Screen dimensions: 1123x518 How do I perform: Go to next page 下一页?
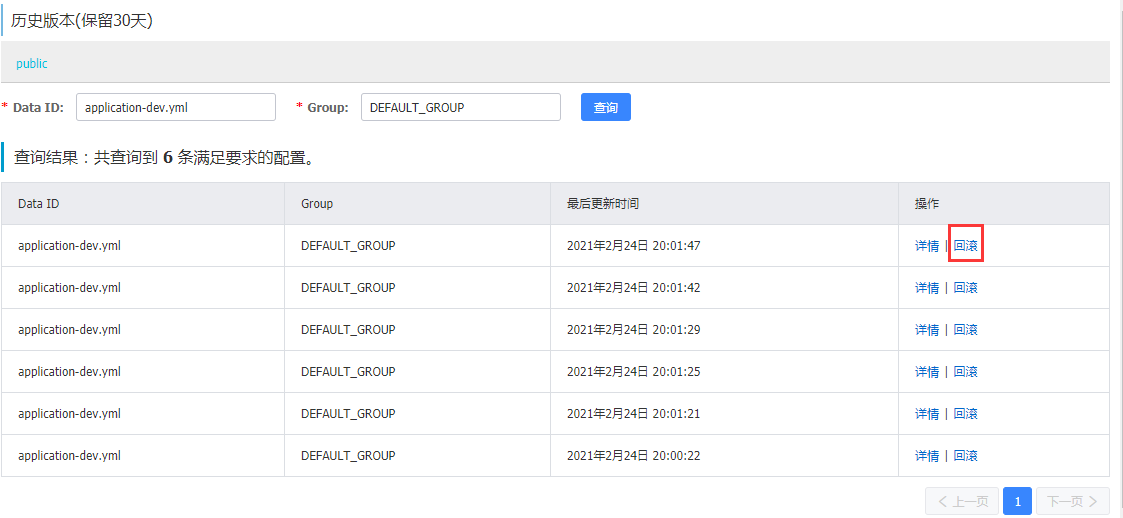pos(1072,501)
